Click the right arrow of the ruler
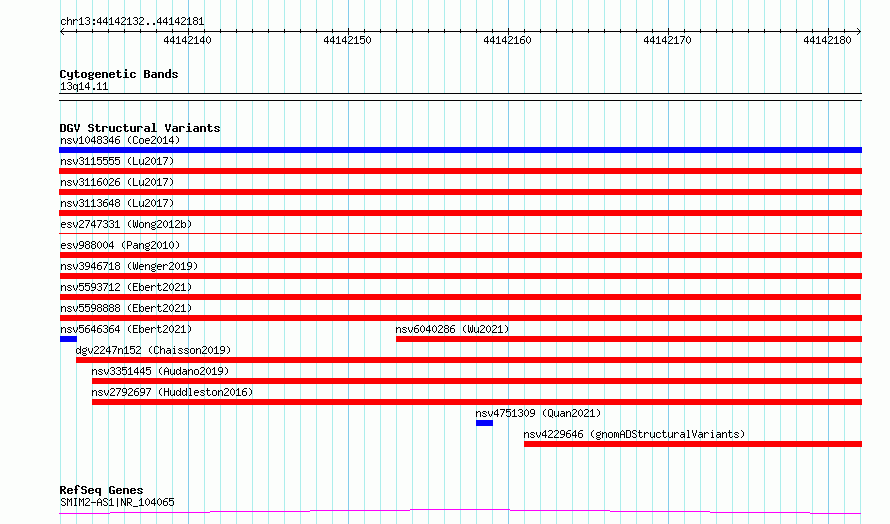The image size is (890, 524). pos(859,32)
